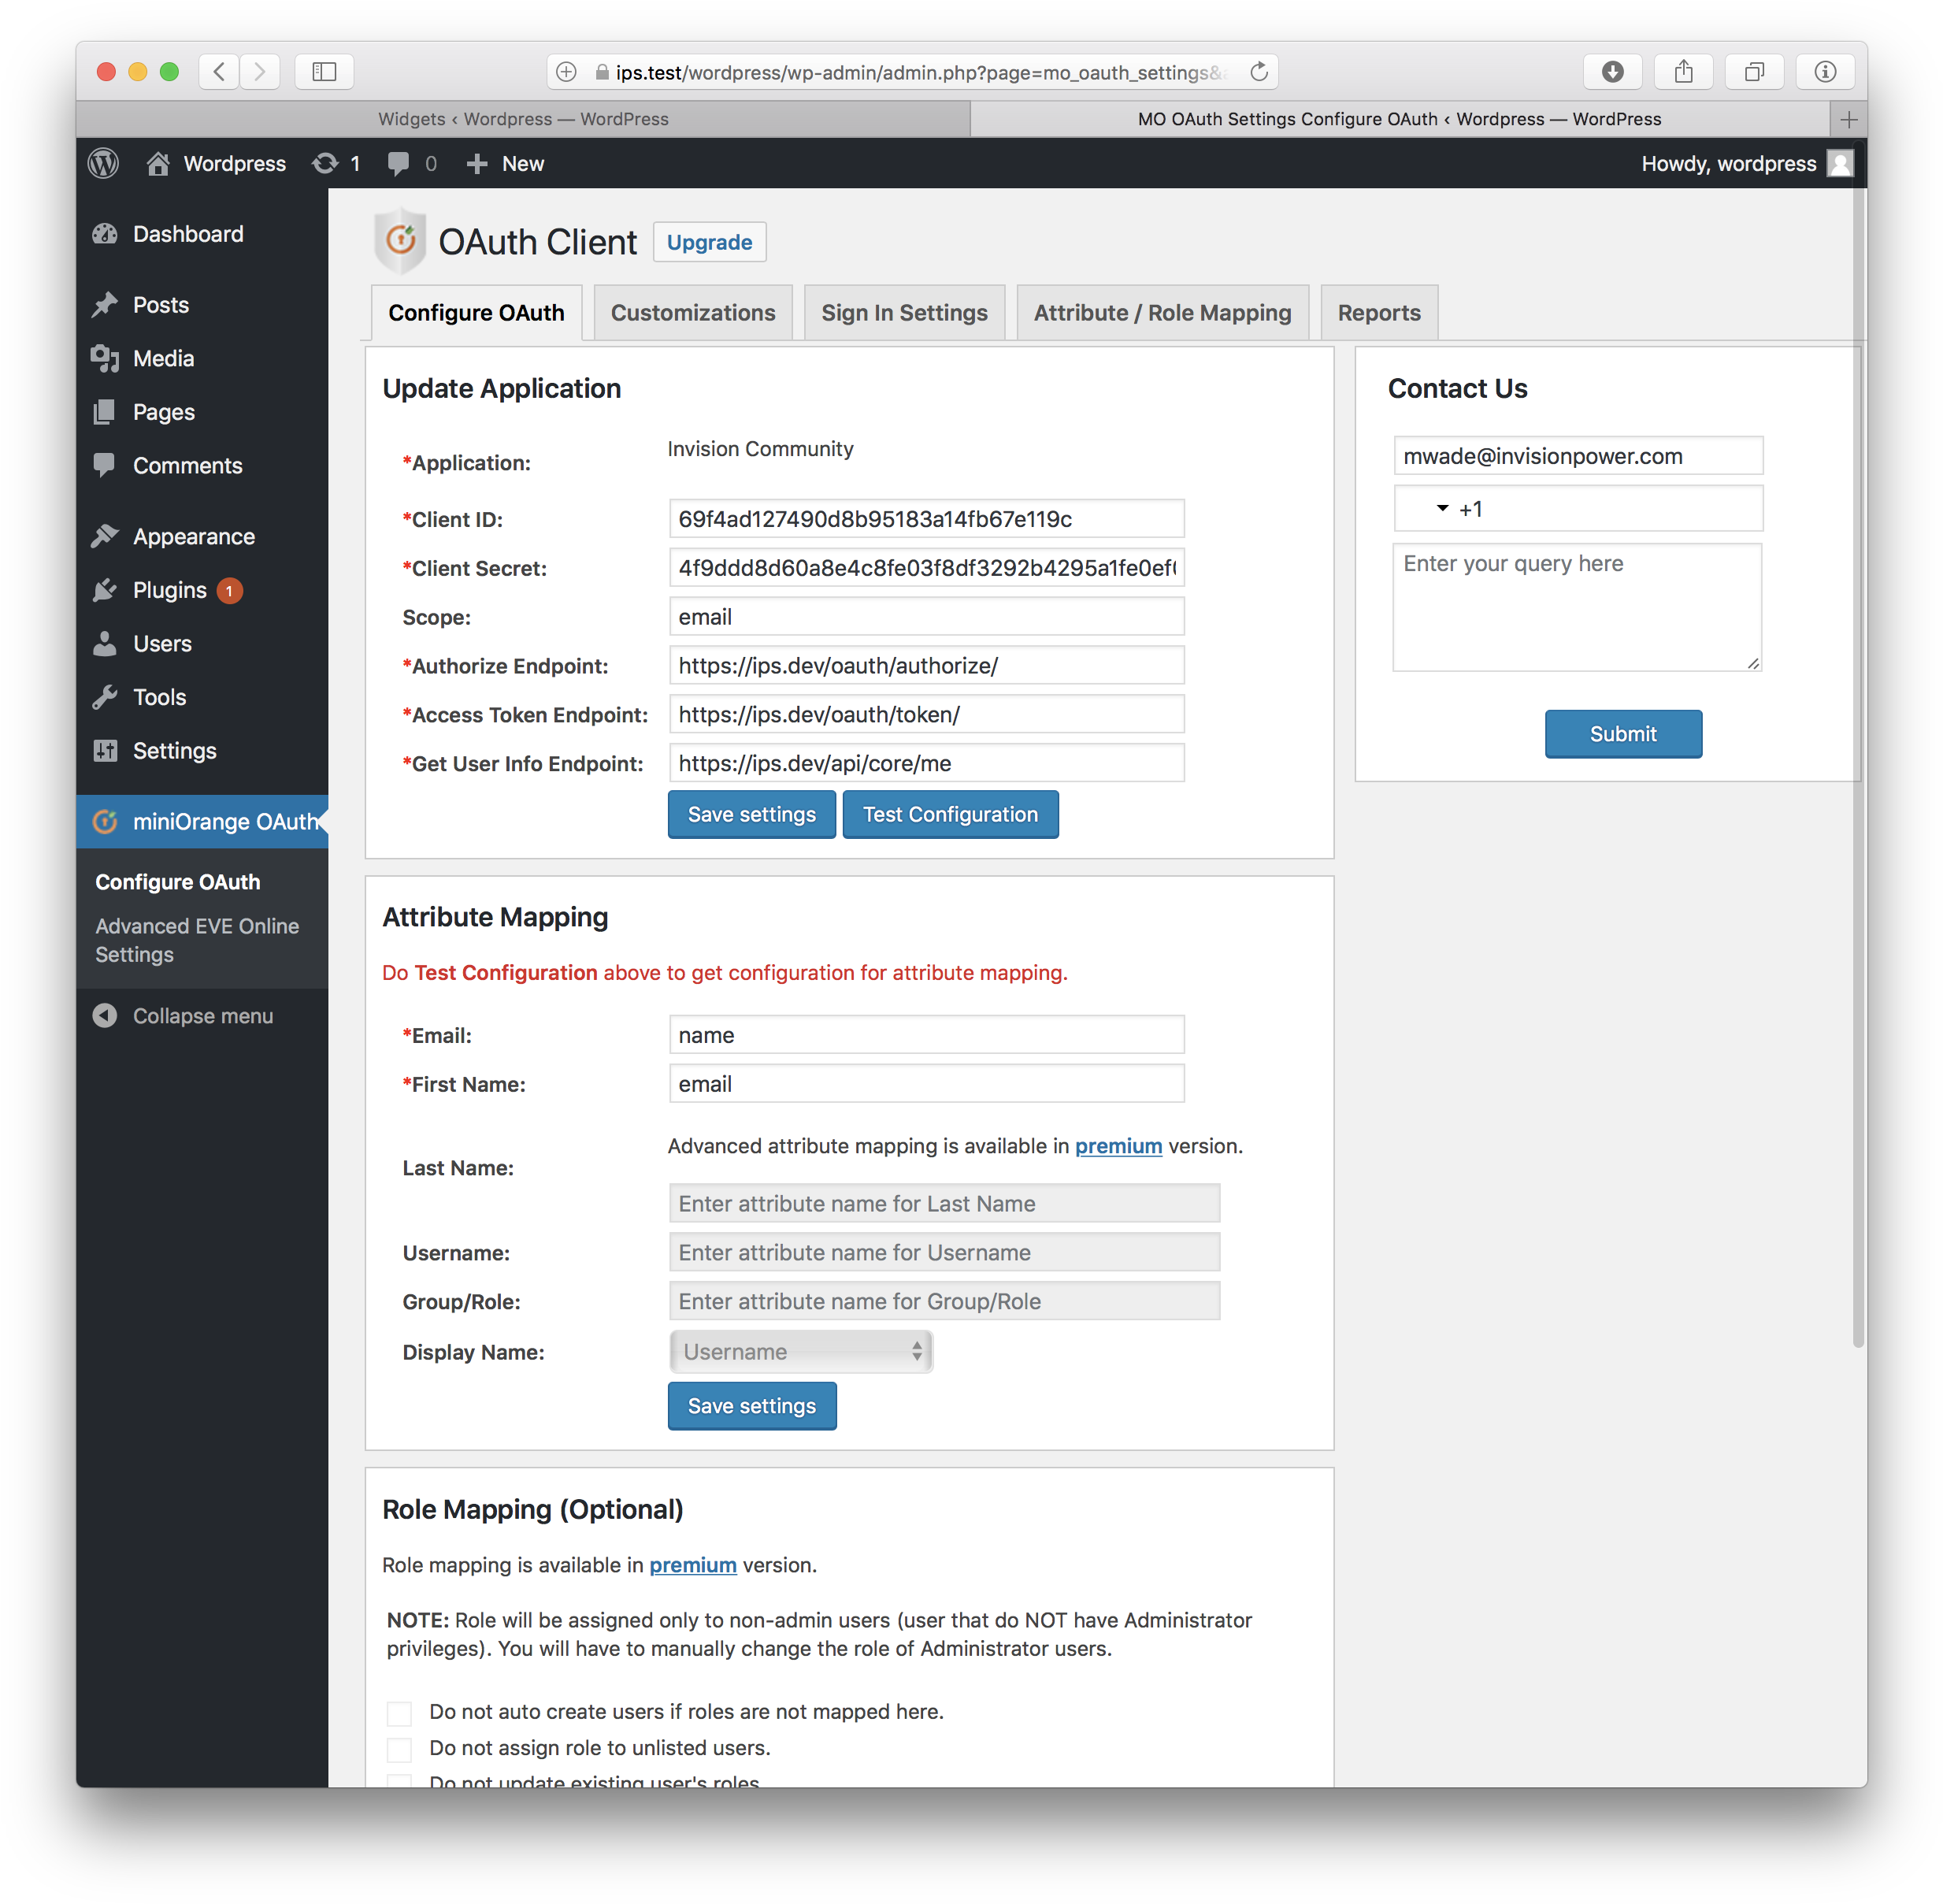1943x1904 pixels.
Task: Check 'Do not update existing user's roles' box
Action: [399, 1781]
